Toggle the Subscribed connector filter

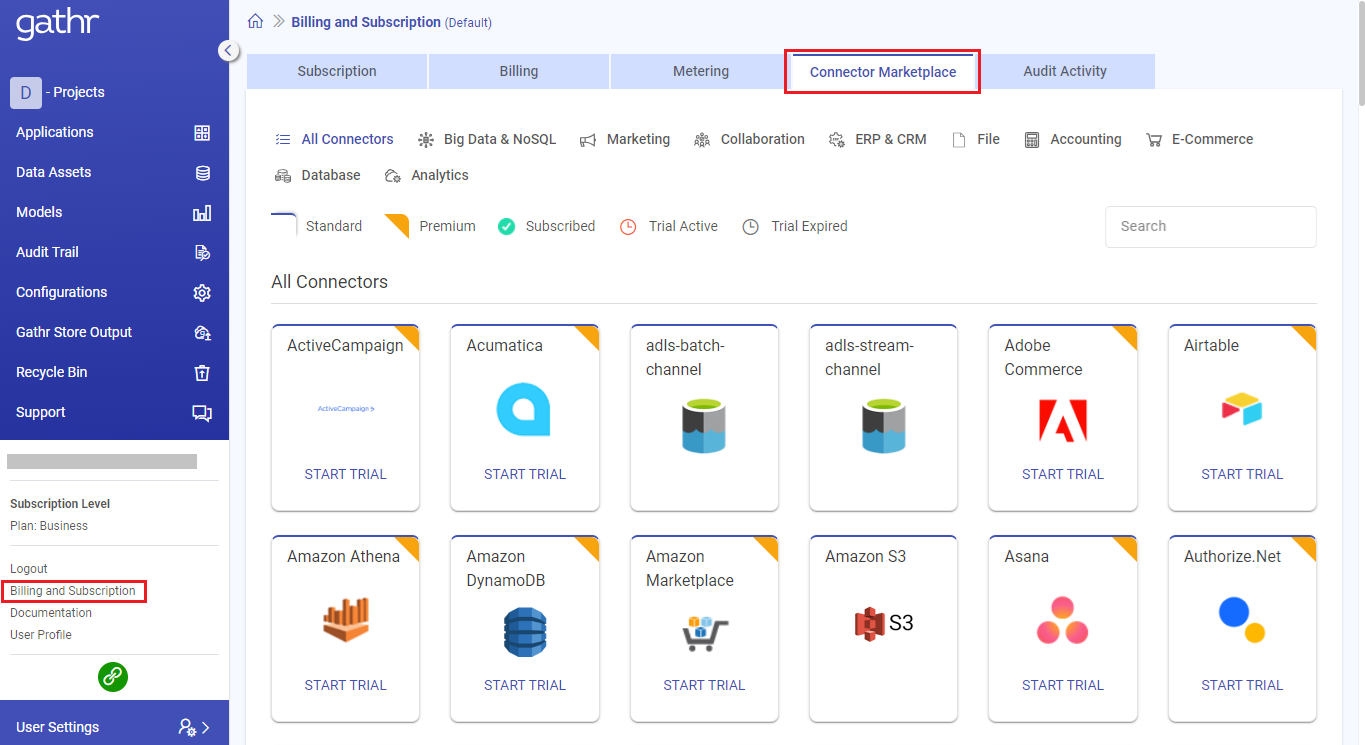click(547, 226)
